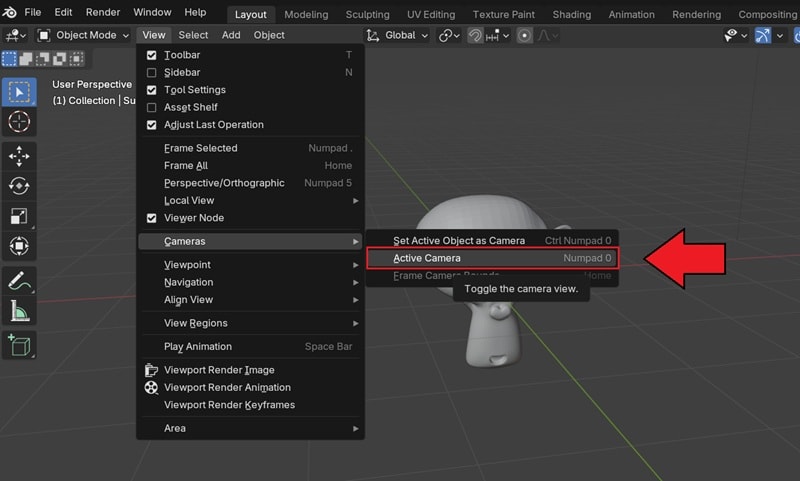Switch to the Modeling workspace tab
The width and height of the screenshot is (800, 481).
click(x=306, y=15)
